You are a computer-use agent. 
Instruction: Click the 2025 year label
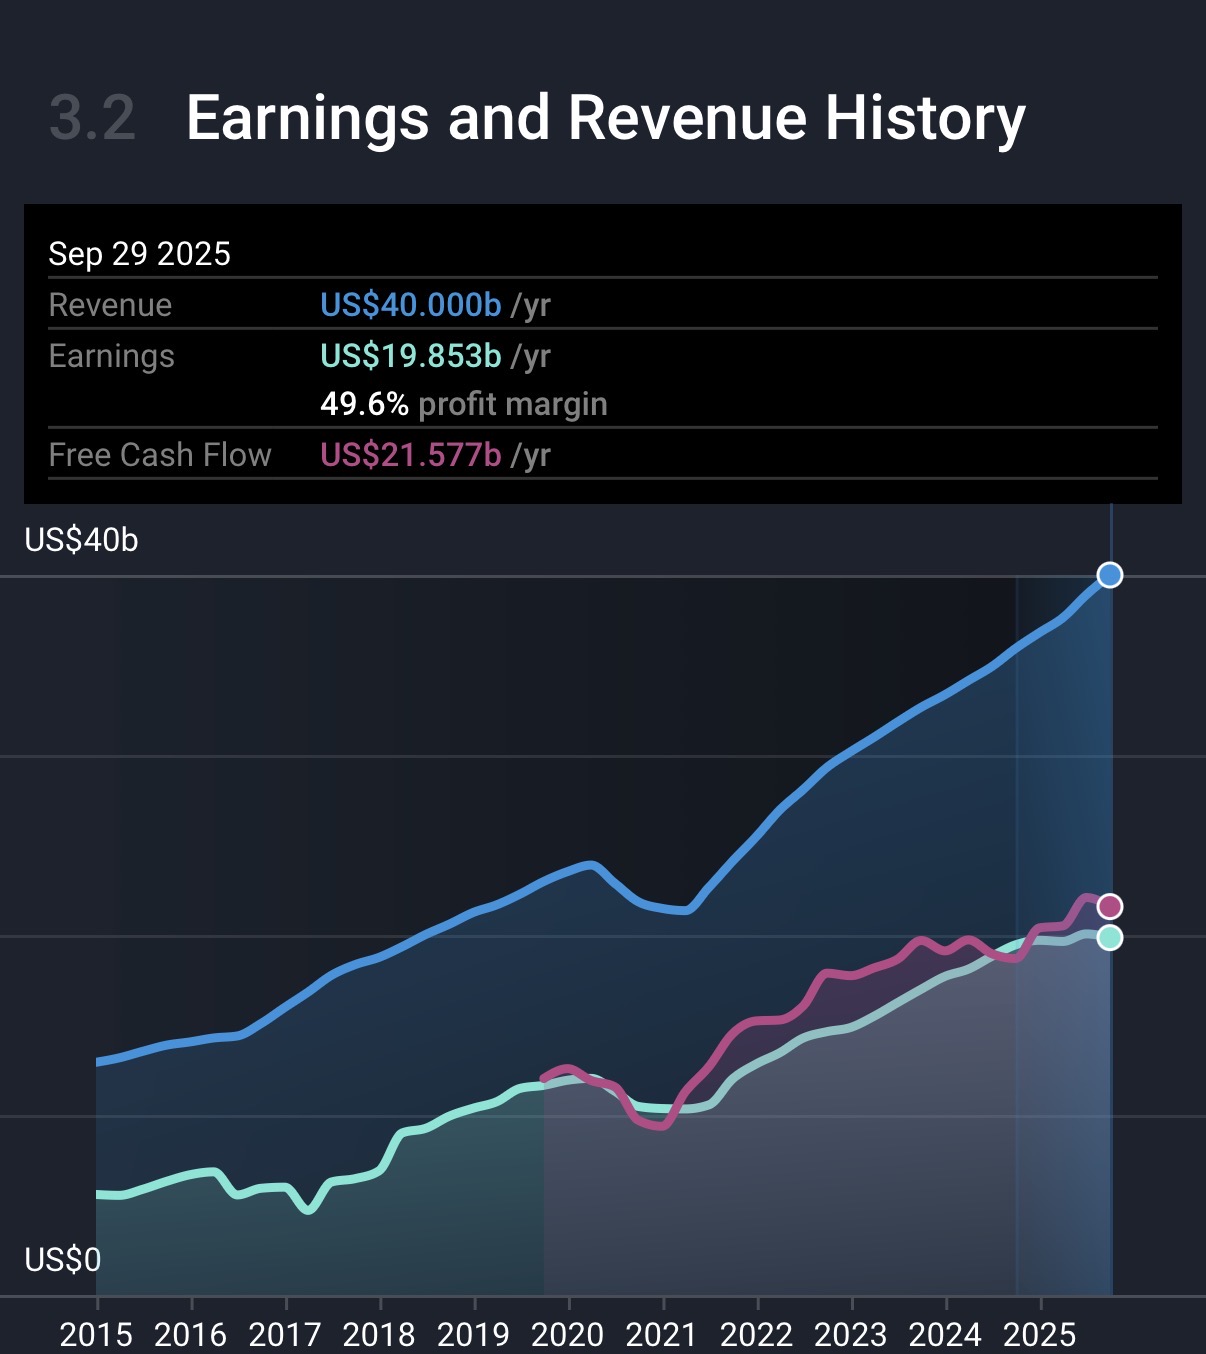tap(1039, 1334)
